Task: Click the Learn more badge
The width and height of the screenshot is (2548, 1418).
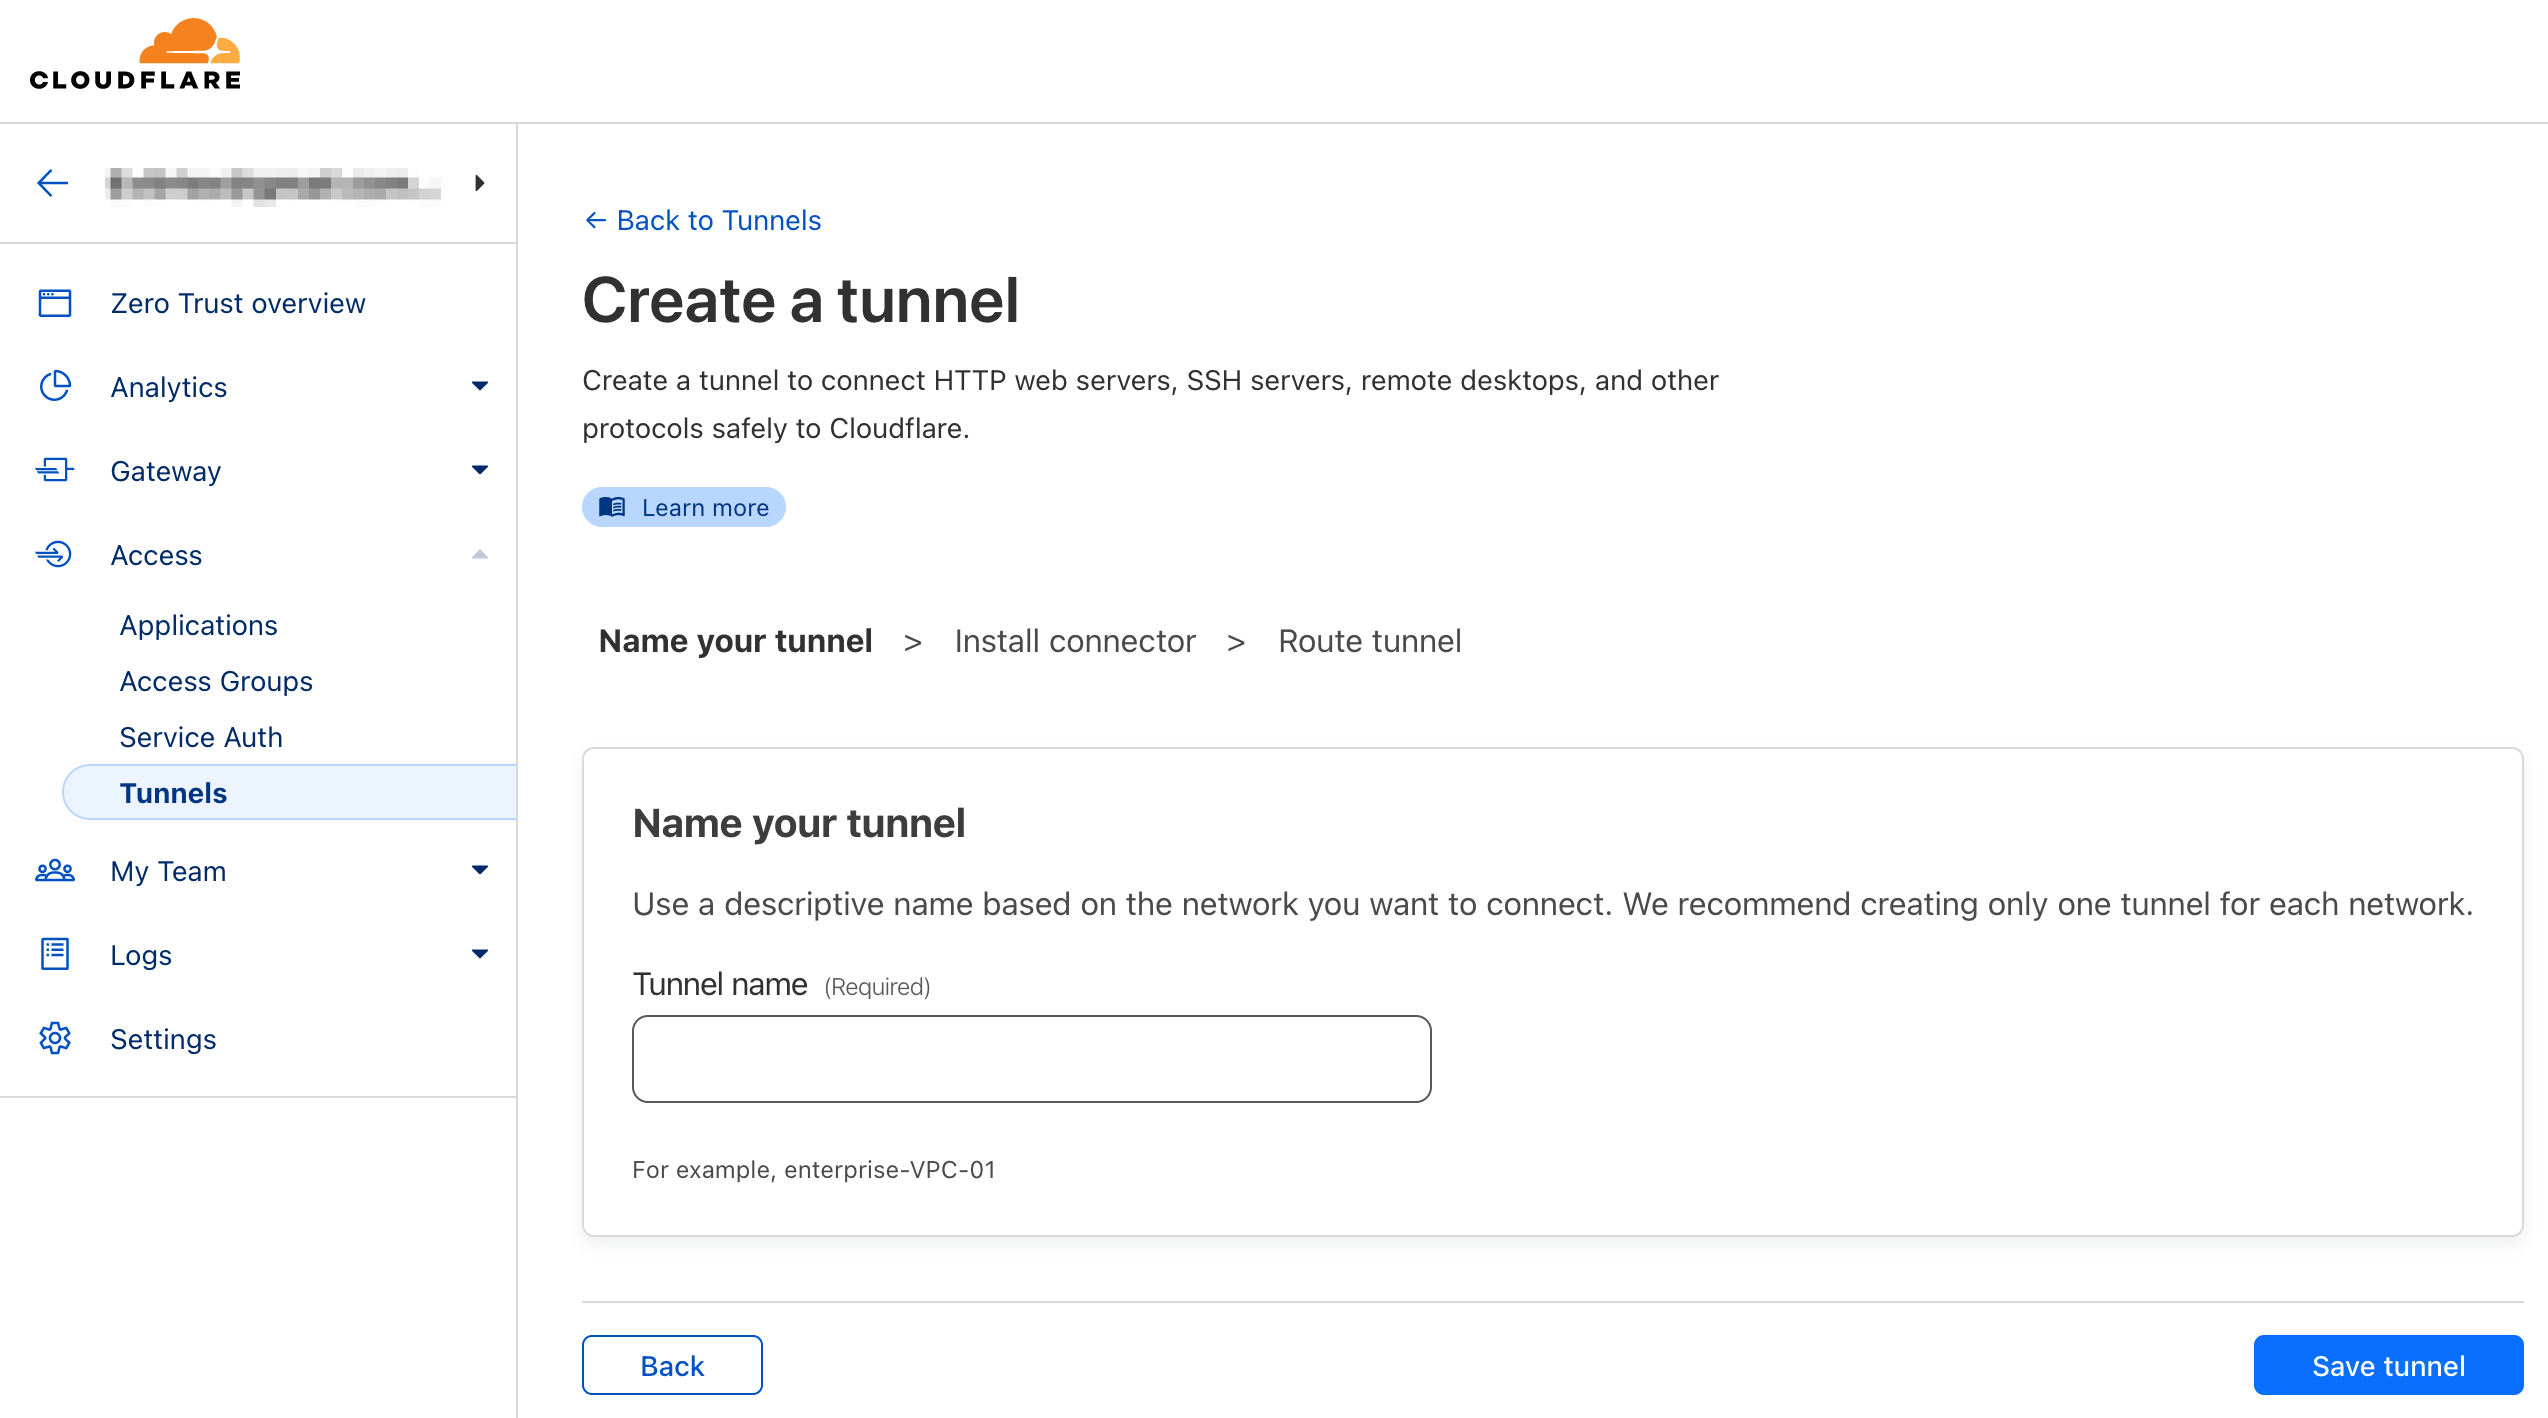Action: click(684, 507)
